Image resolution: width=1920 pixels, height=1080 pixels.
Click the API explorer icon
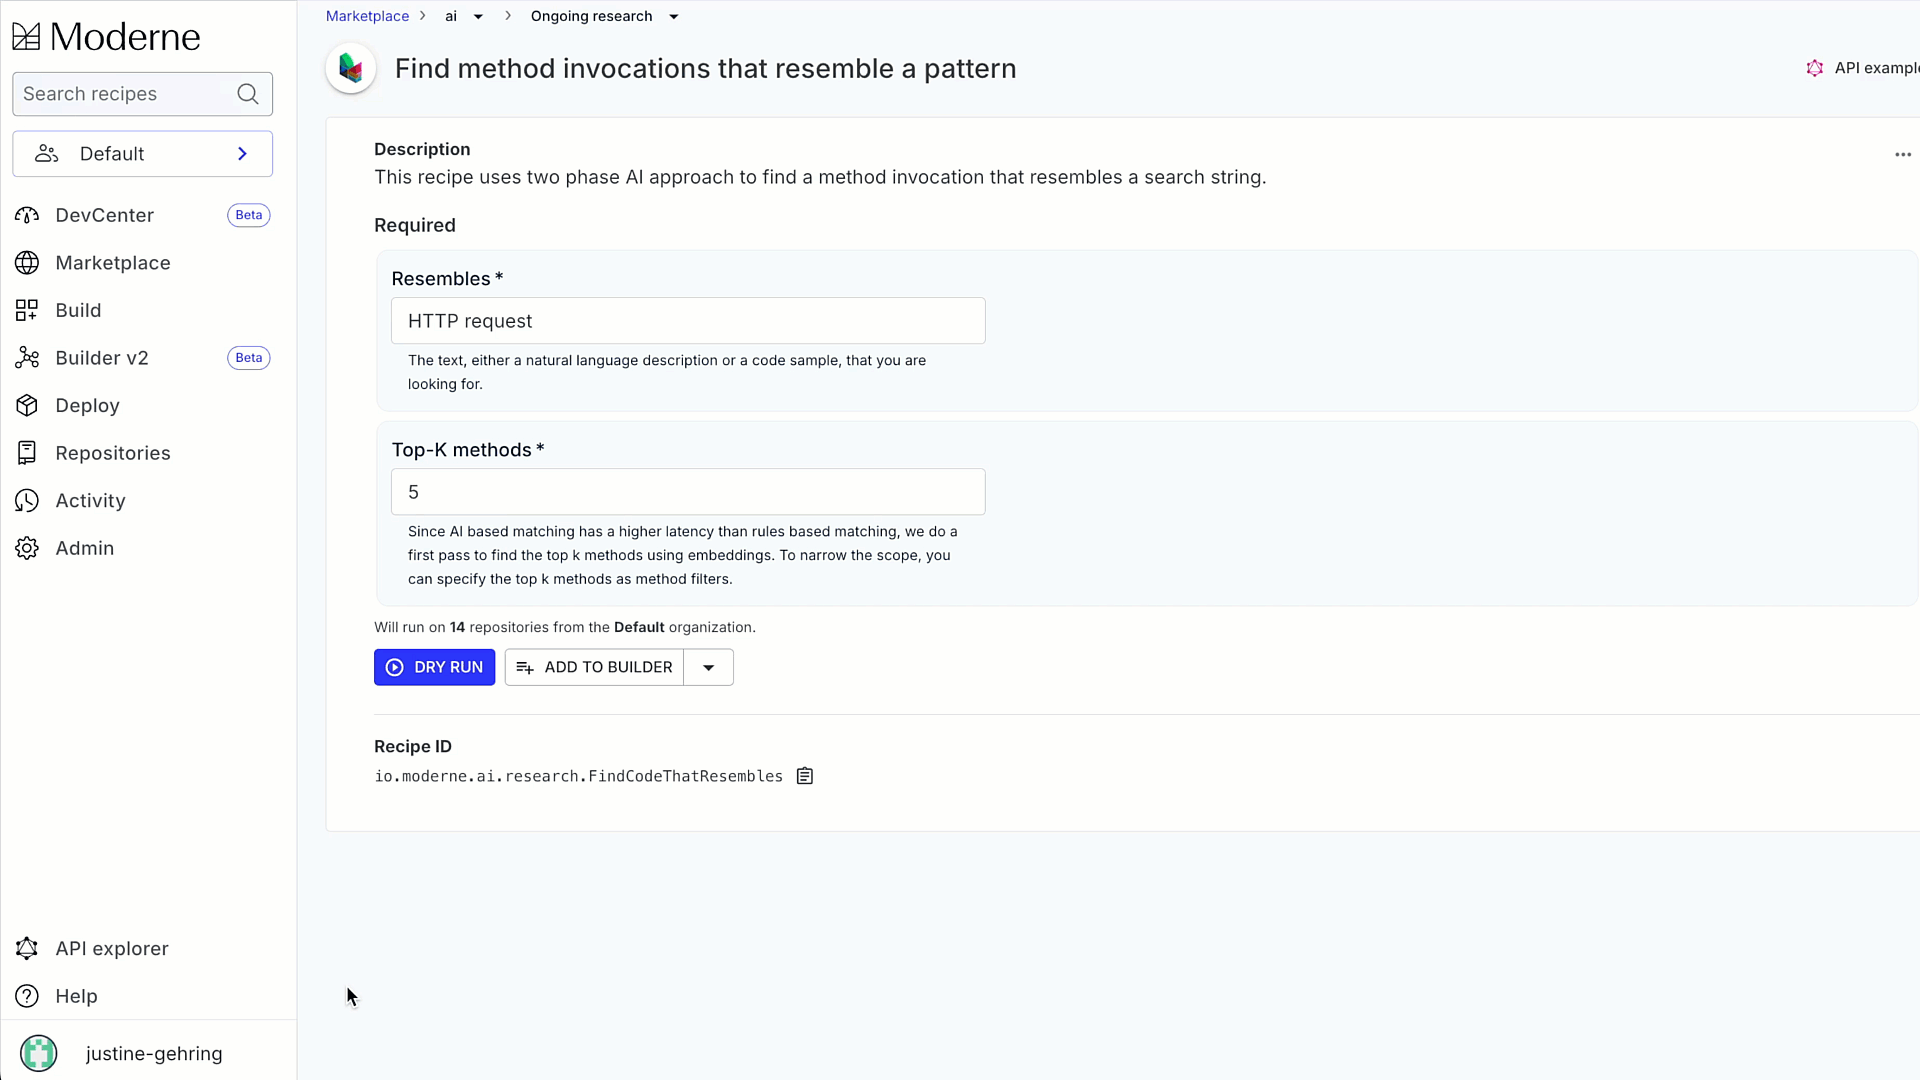(27, 948)
